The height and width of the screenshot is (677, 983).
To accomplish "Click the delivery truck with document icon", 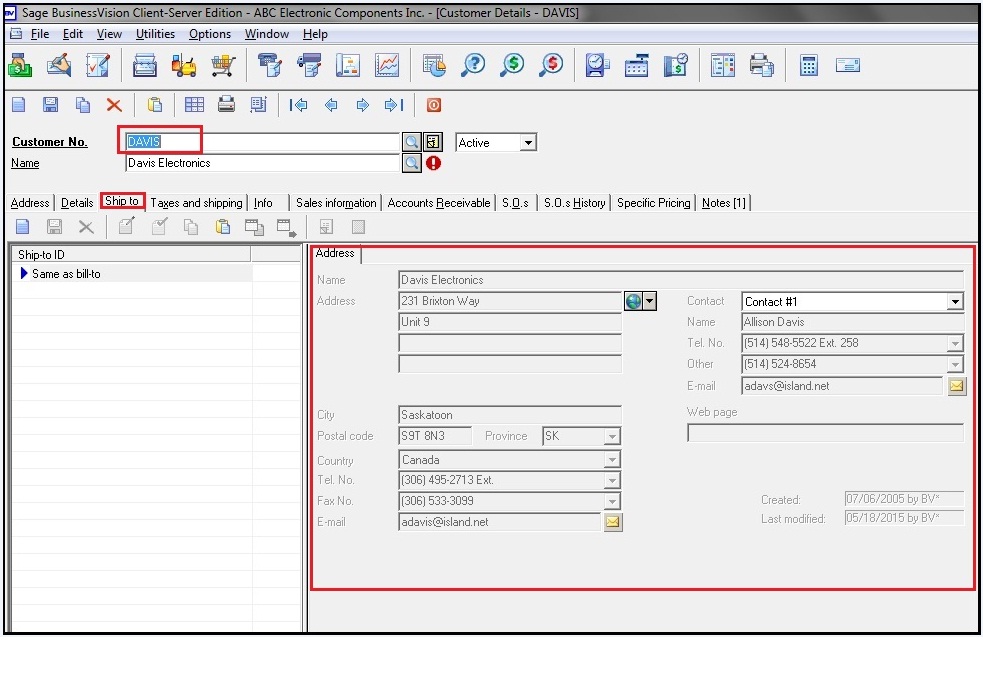I will (309, 65).
